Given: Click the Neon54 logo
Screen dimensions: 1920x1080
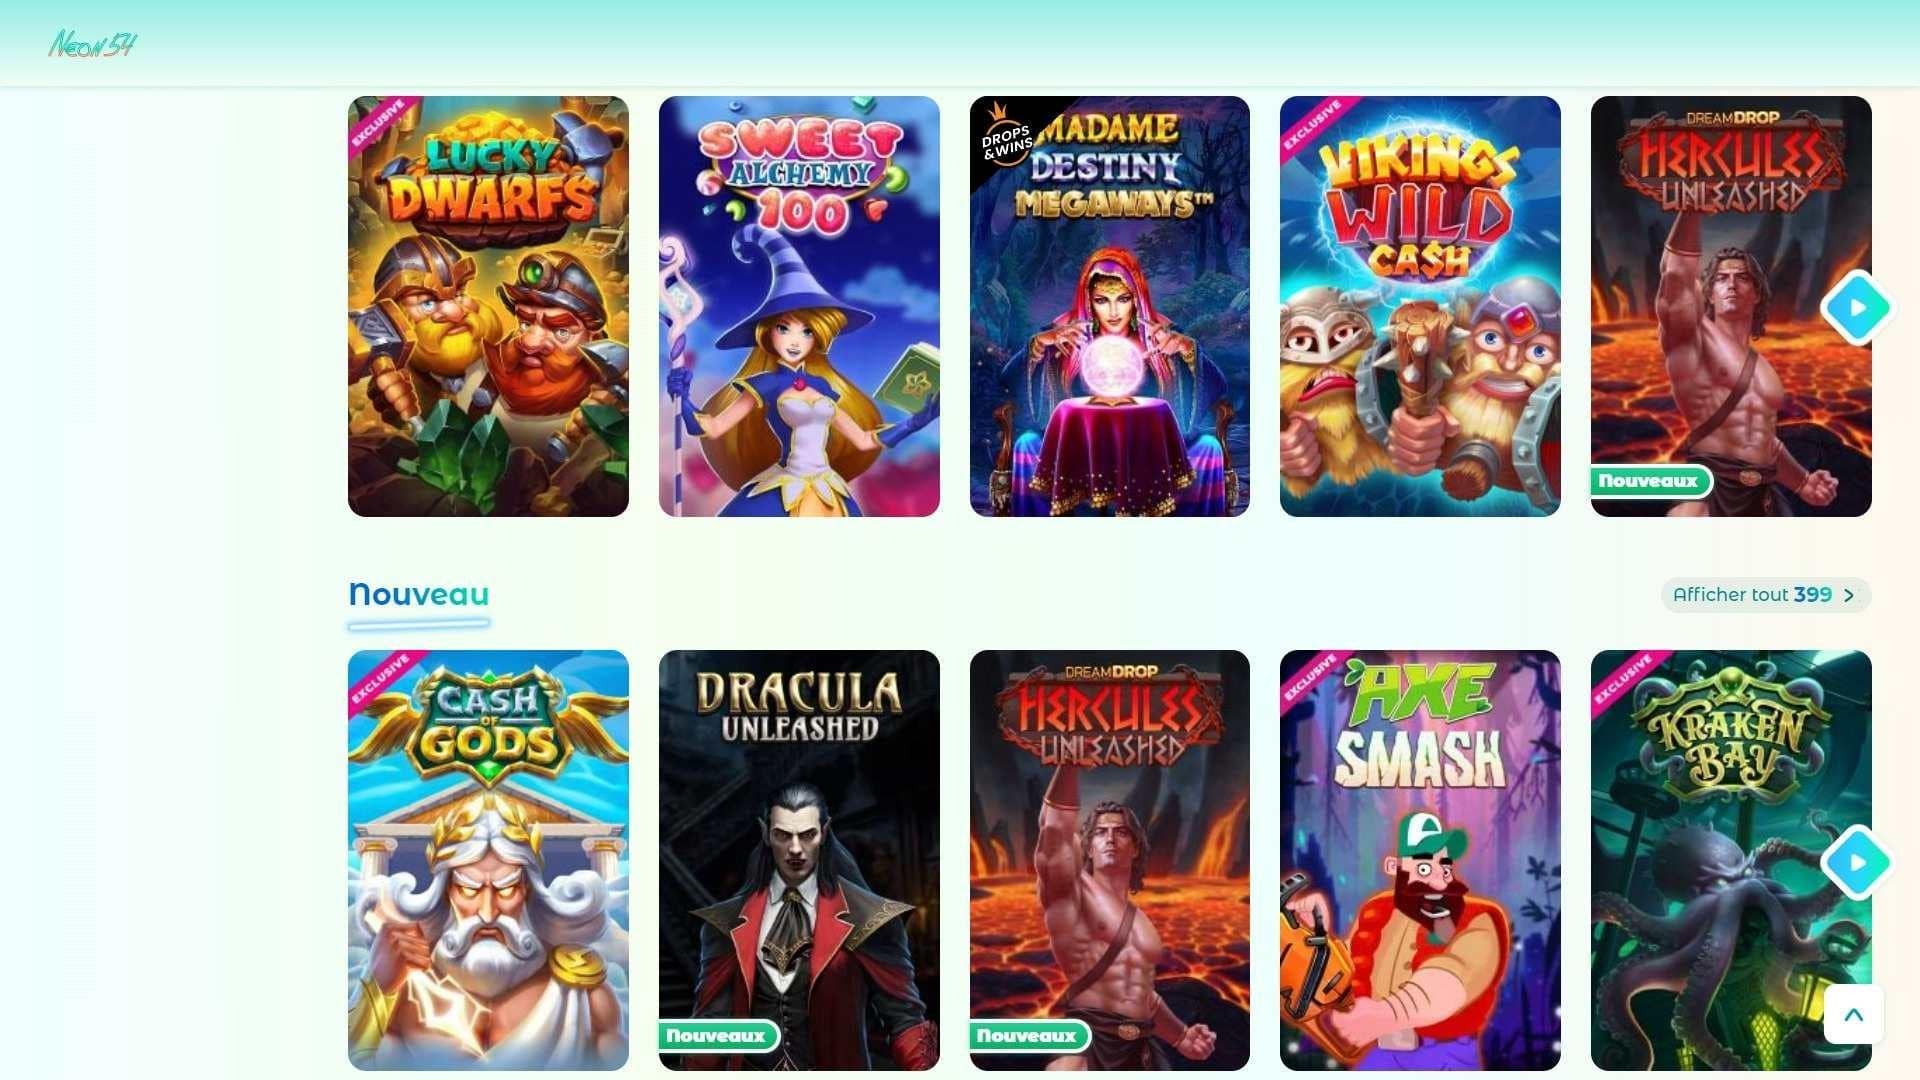Looking at the screenshot, I should tap(93, 44).
